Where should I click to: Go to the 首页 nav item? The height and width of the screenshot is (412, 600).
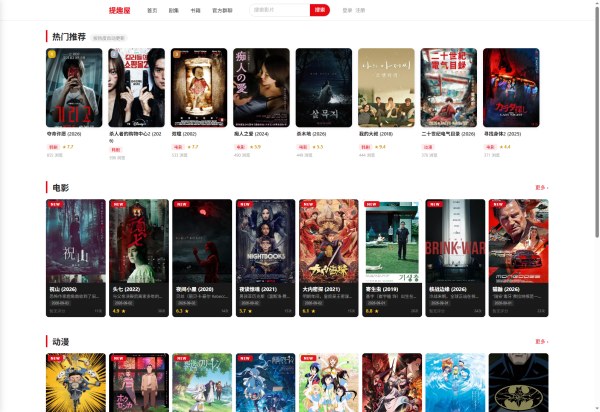[x=152, y=10]
